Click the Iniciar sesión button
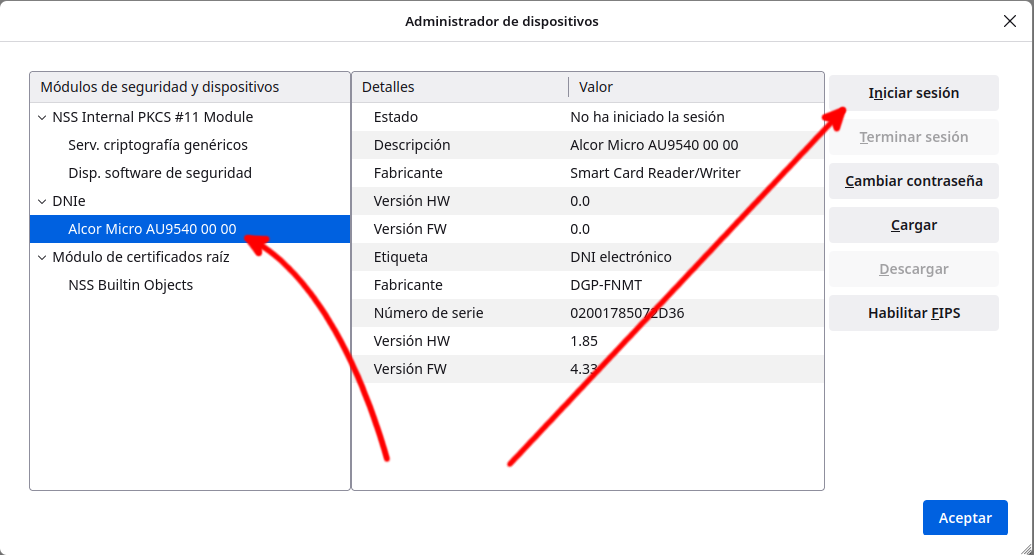Viewport: 1034px width, 555px height. pyautogui.click(x=913, y=93)
